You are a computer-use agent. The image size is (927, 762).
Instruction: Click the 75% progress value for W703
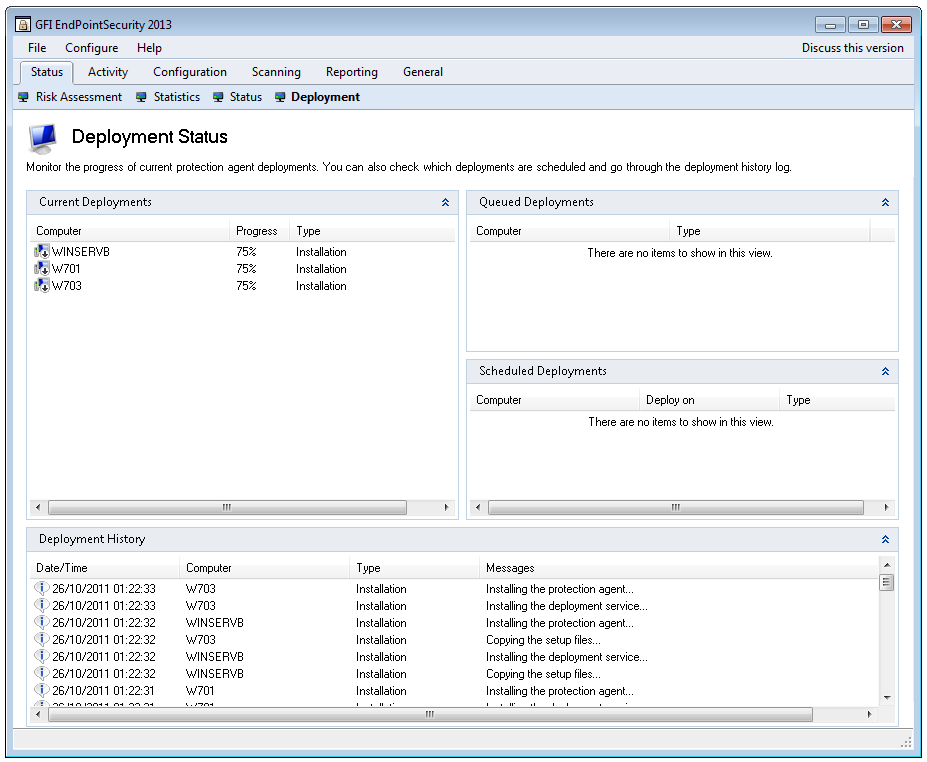[x=246, y=286]
